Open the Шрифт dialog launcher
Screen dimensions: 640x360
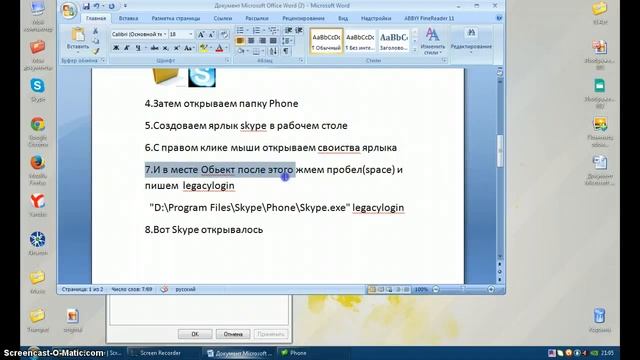click(x=227, y=60)
